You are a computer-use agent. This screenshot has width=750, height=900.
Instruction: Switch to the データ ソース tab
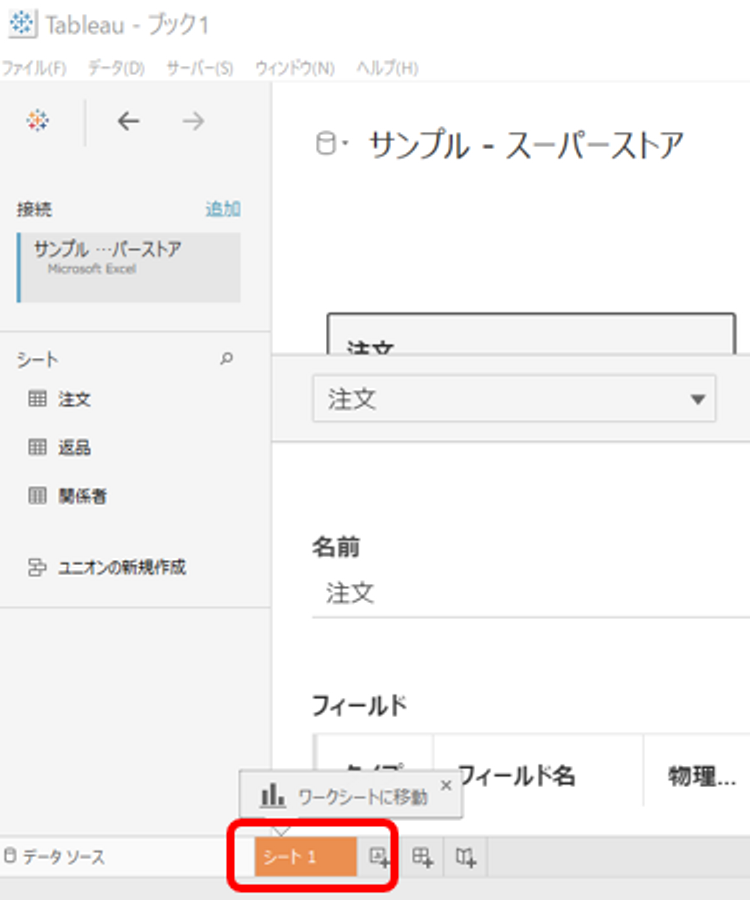[55, 857]
